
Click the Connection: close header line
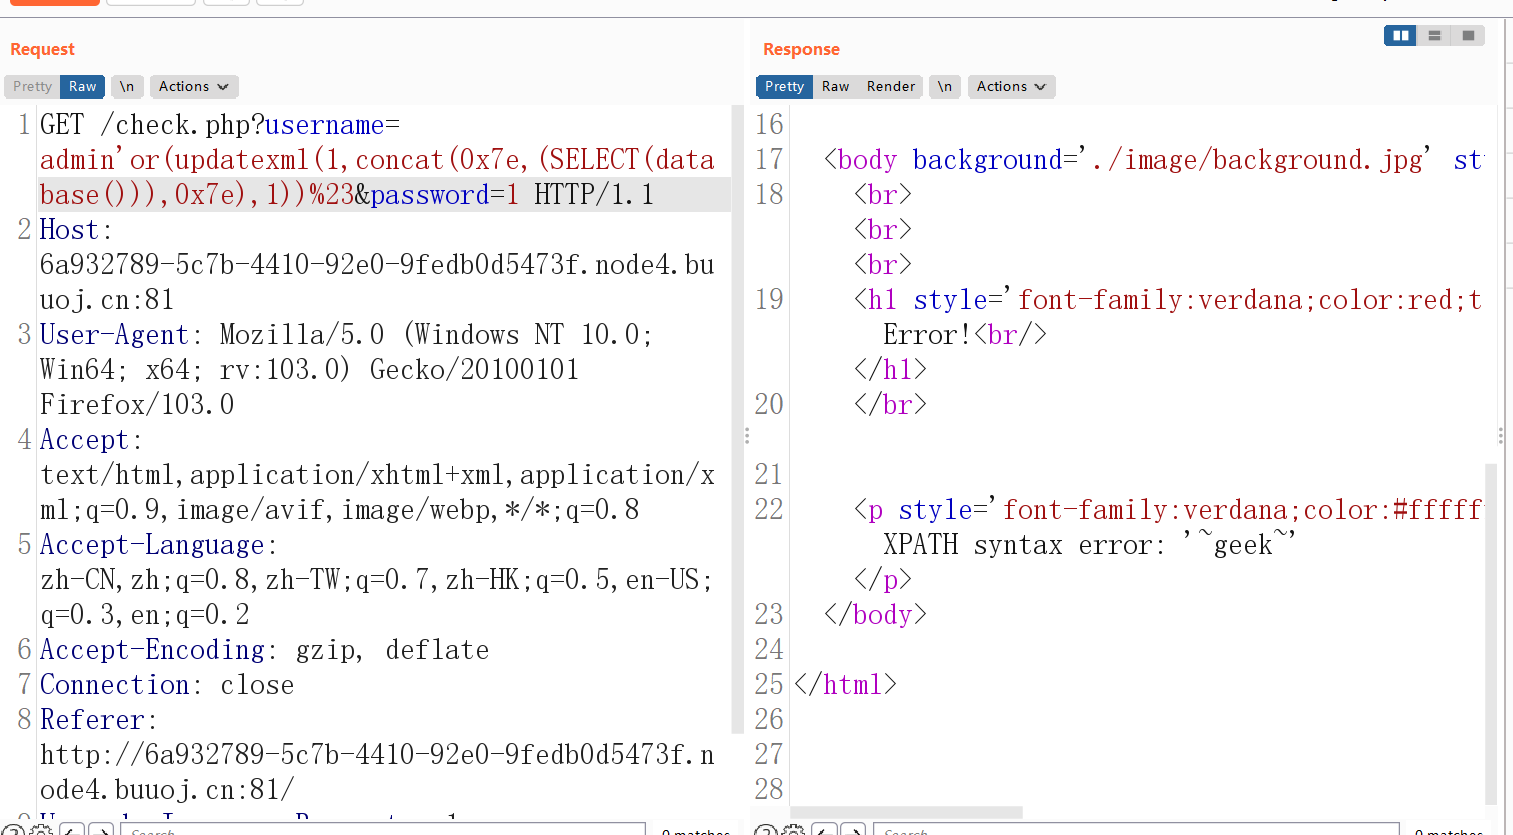[167, 685]
